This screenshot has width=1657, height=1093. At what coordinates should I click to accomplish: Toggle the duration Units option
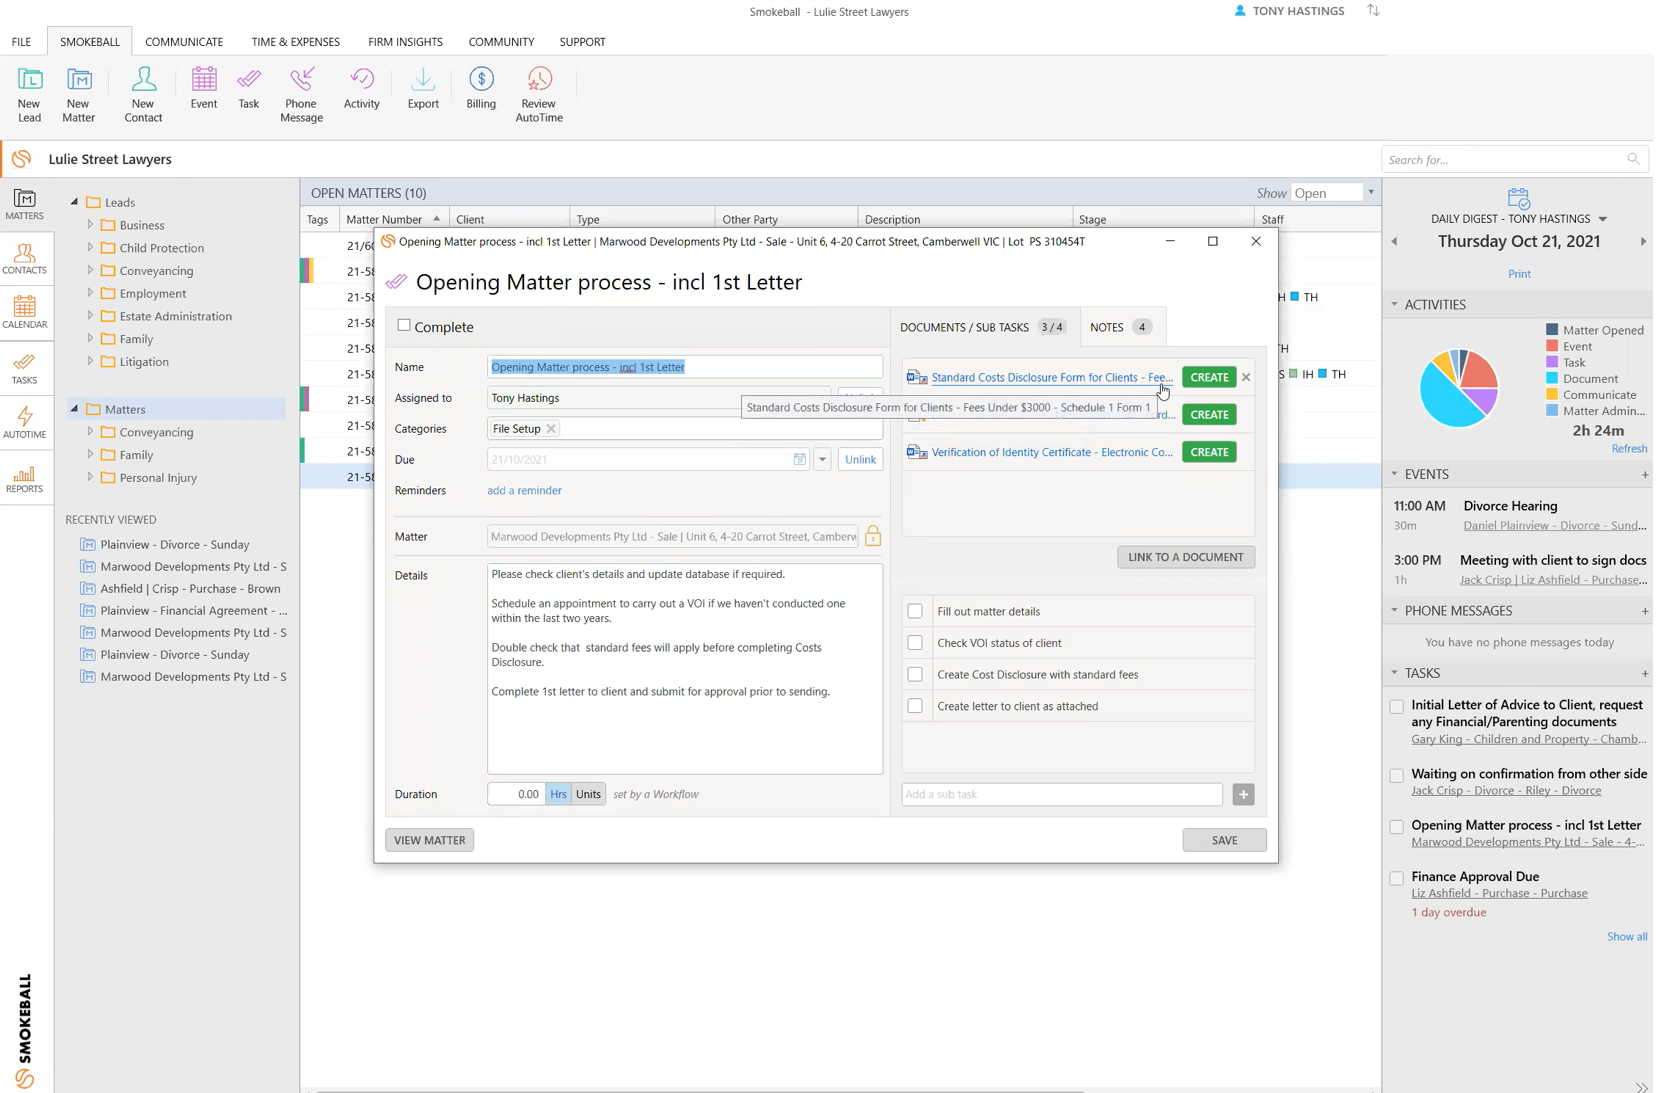click(588, 794)
